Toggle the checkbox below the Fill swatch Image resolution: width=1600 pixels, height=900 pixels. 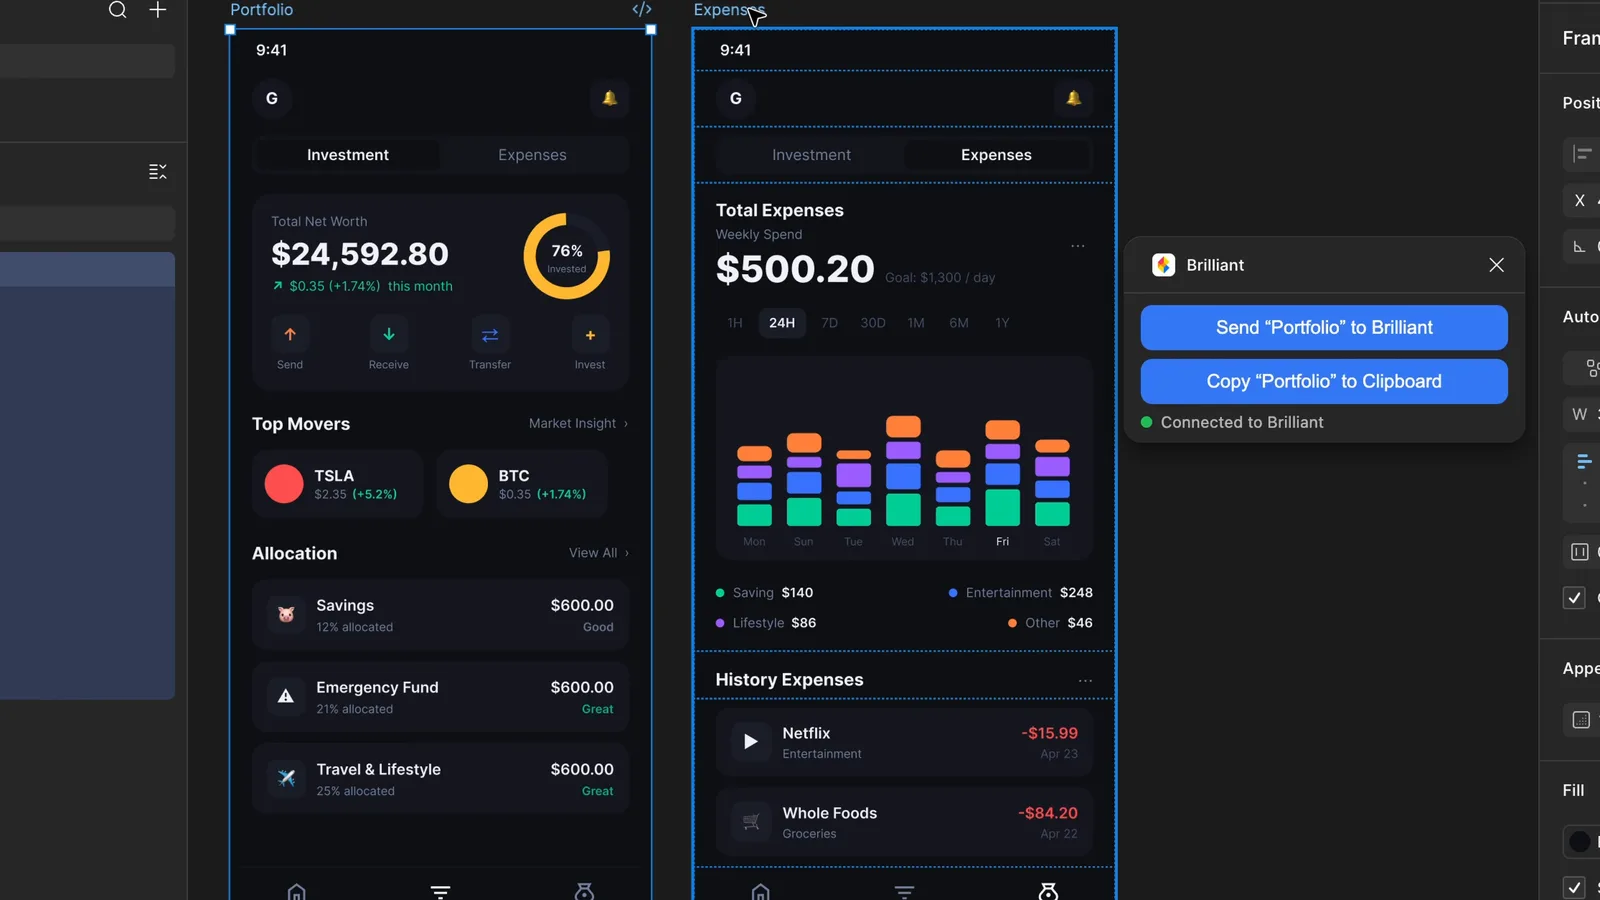pos(1574,887)
